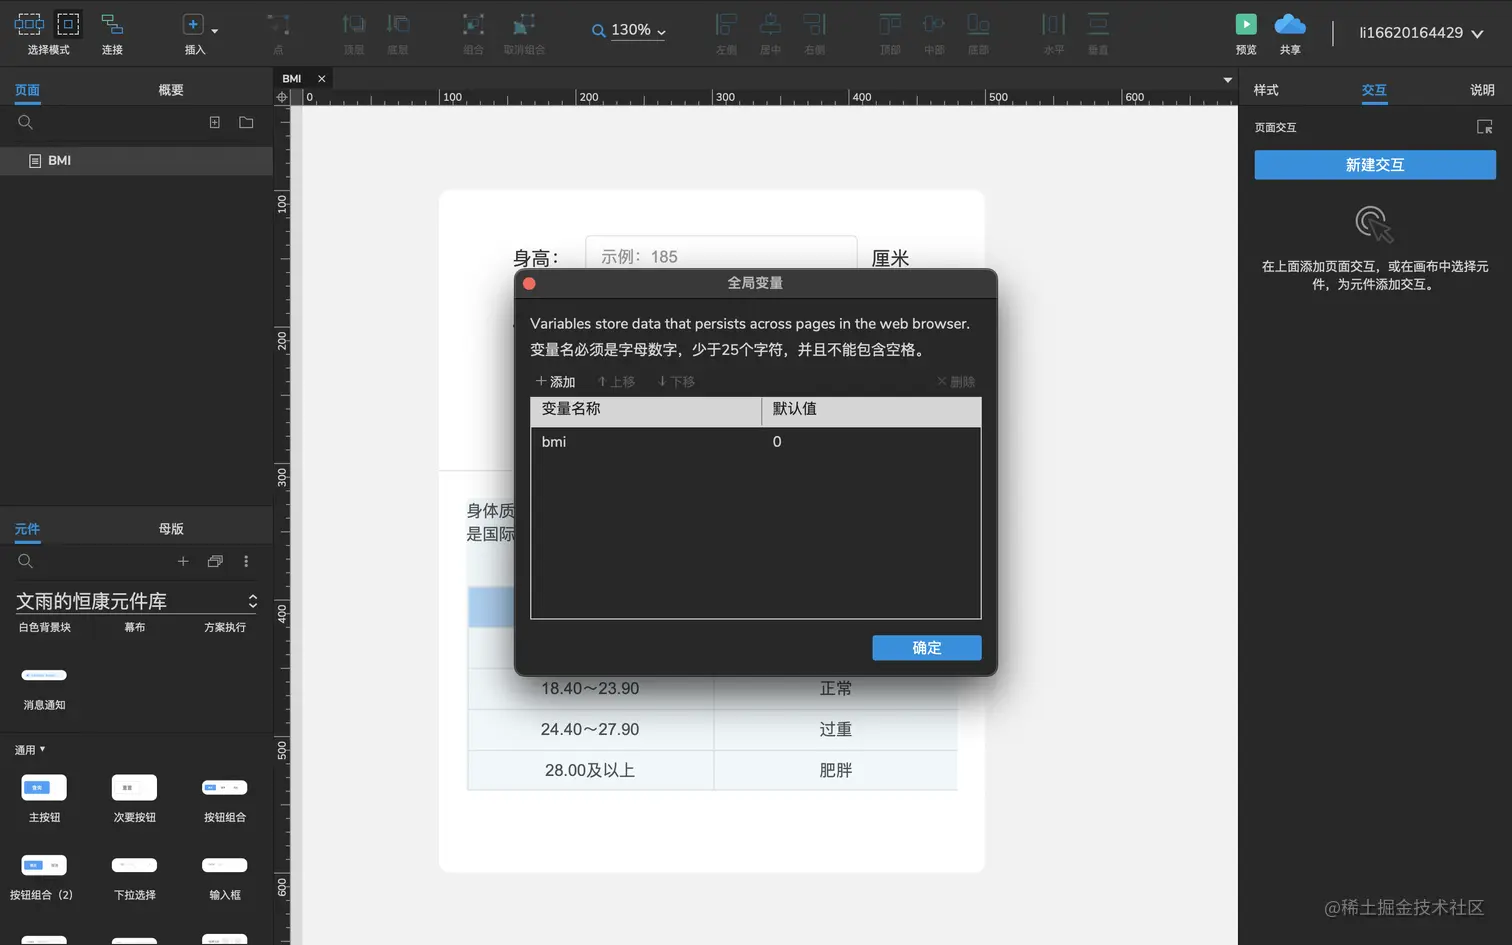This screenshot has height=945, width=1512.
Task: Align left with 左侧 icon
Action: (x=727, y=24)
